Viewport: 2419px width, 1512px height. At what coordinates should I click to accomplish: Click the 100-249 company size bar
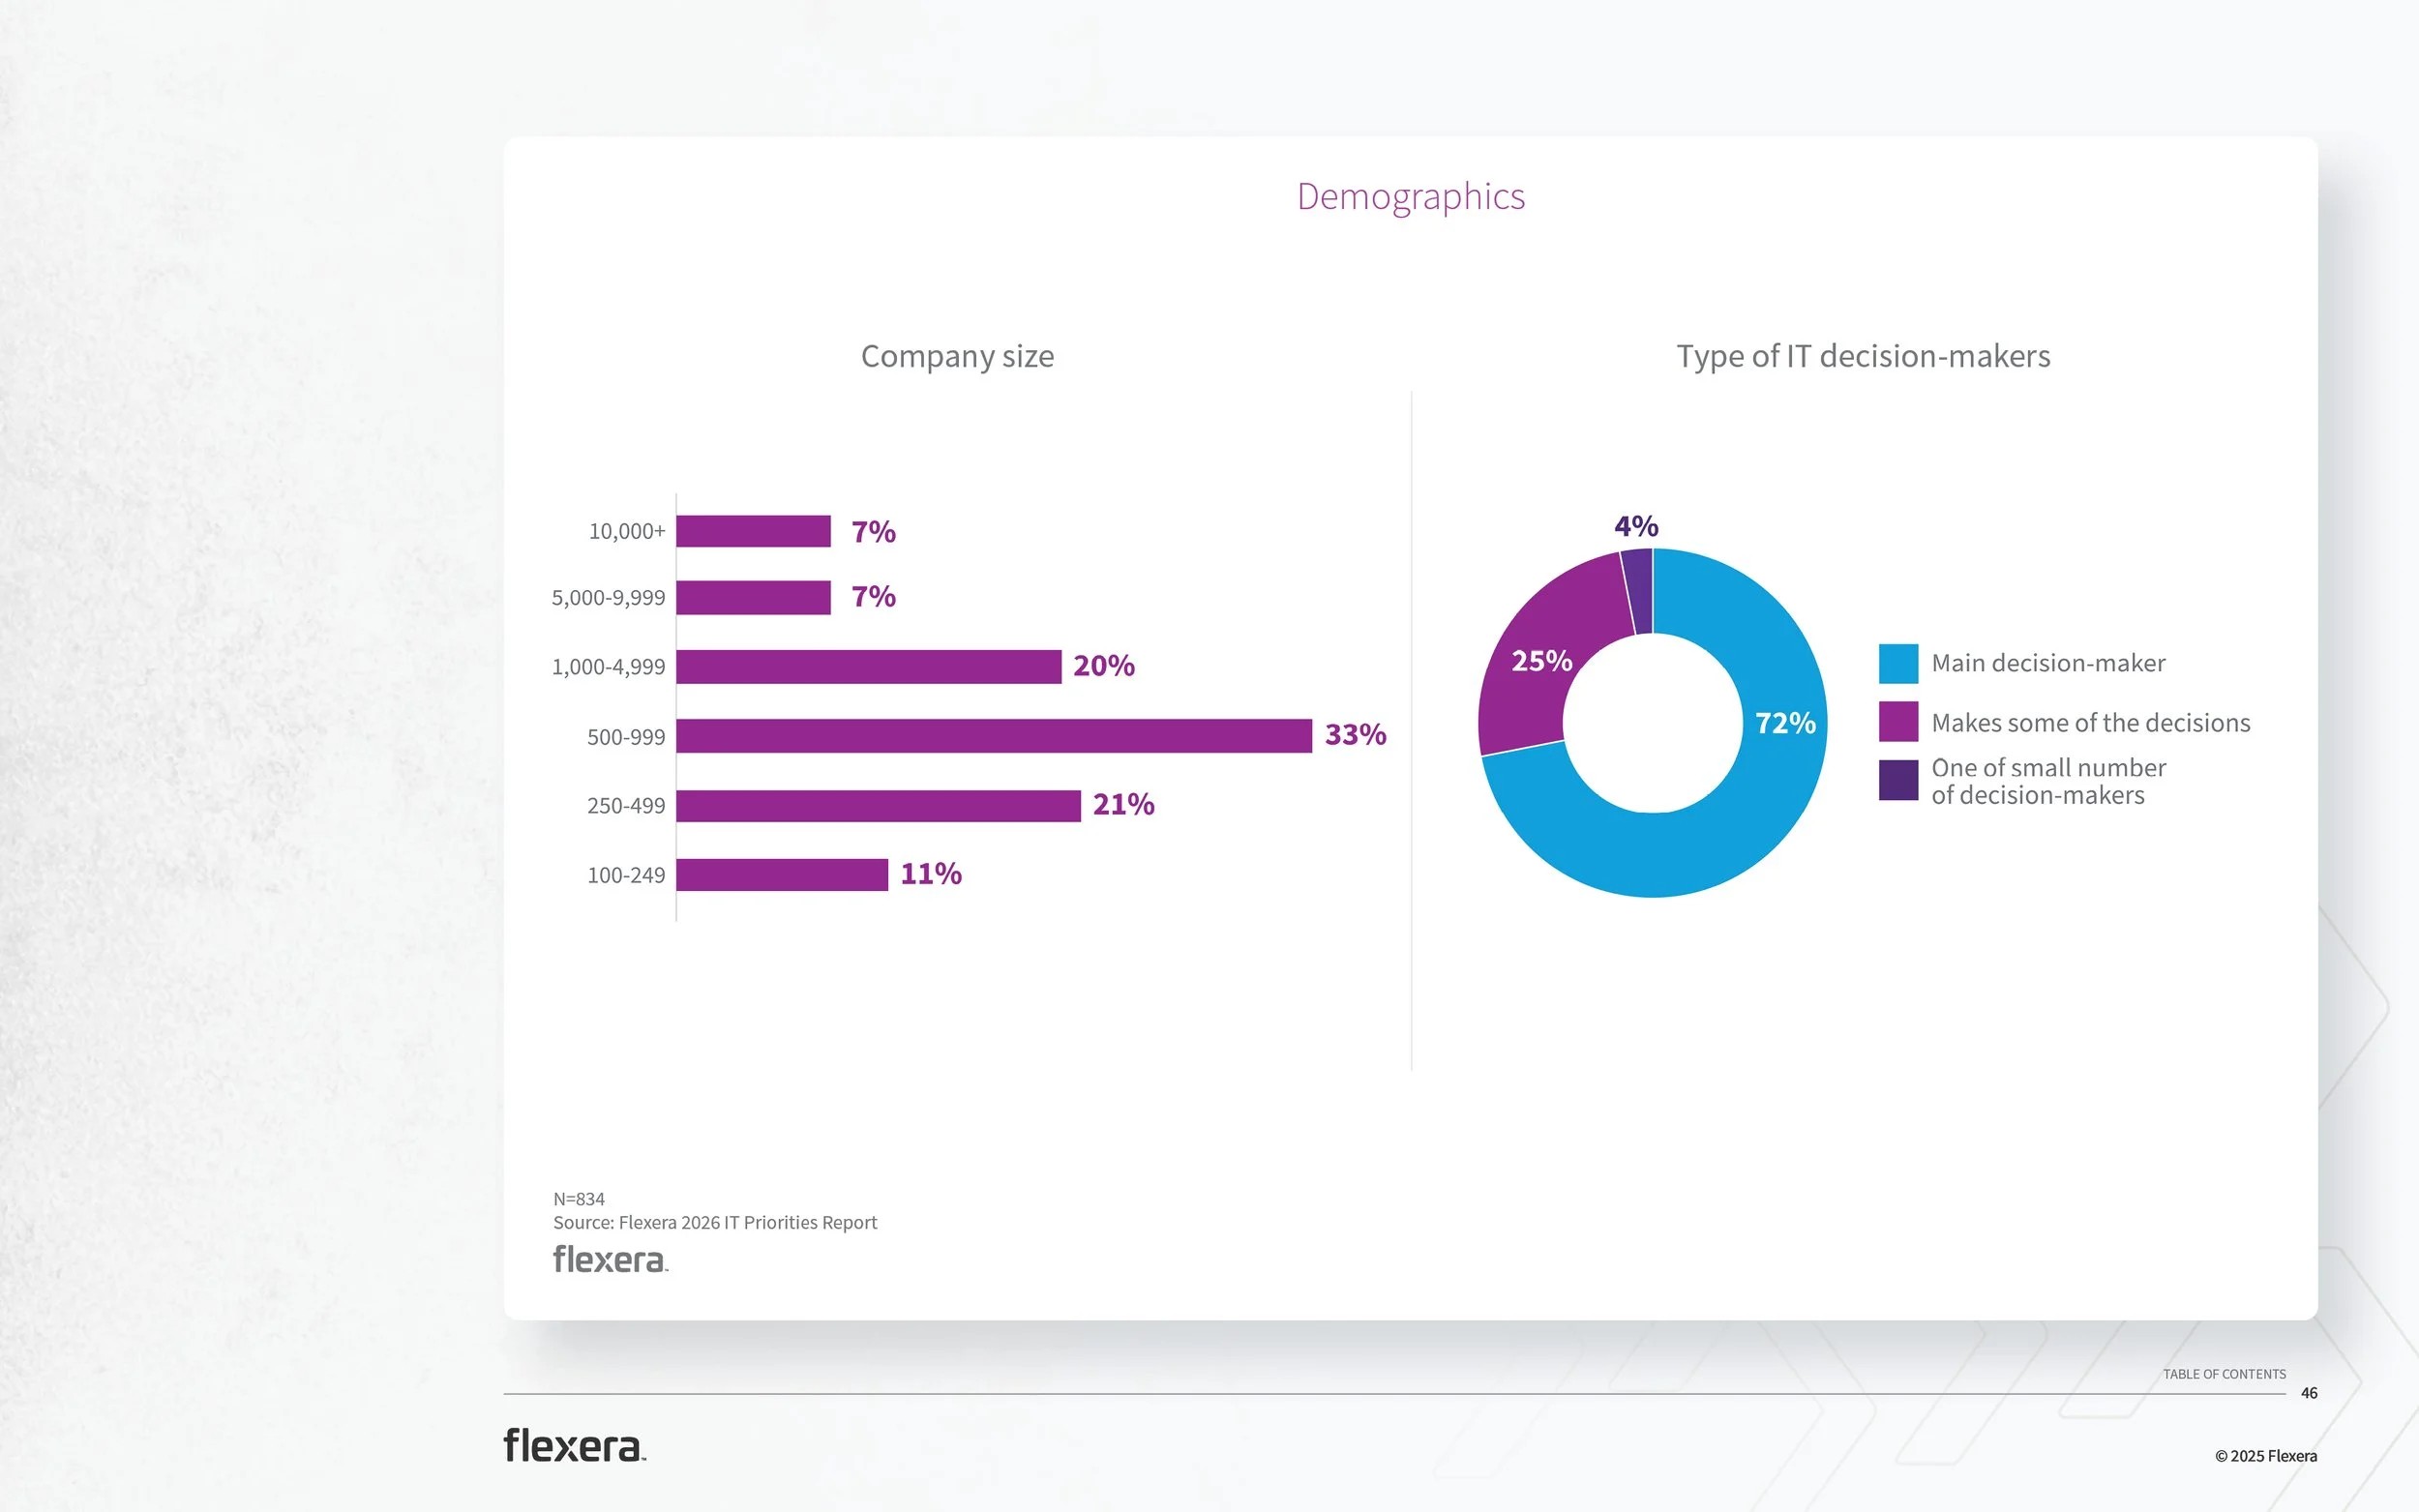781,874
